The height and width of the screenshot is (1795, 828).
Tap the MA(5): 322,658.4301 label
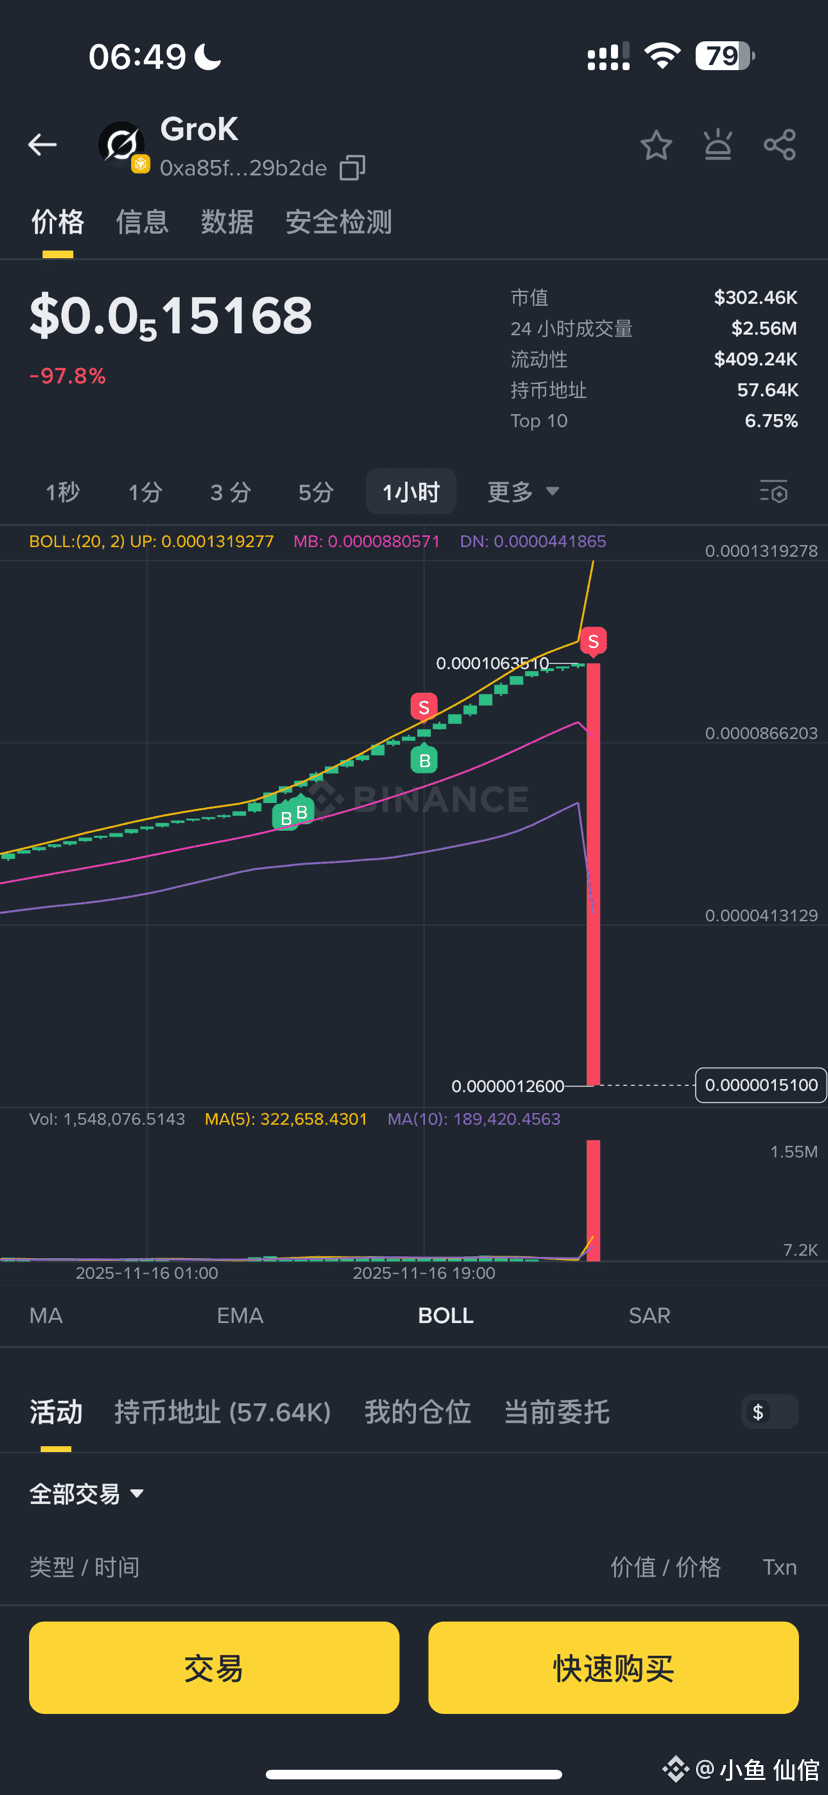[286, 1119]
